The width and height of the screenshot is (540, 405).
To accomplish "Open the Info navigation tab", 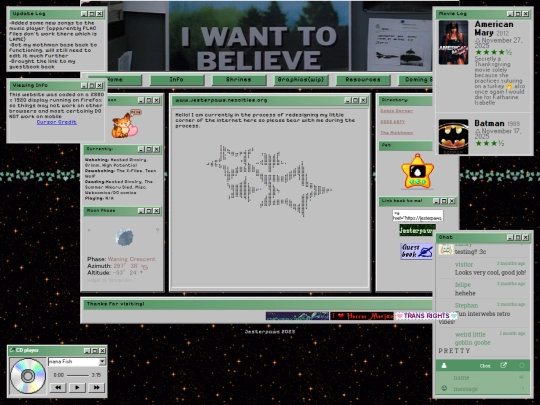I will (x=177, y=80).
